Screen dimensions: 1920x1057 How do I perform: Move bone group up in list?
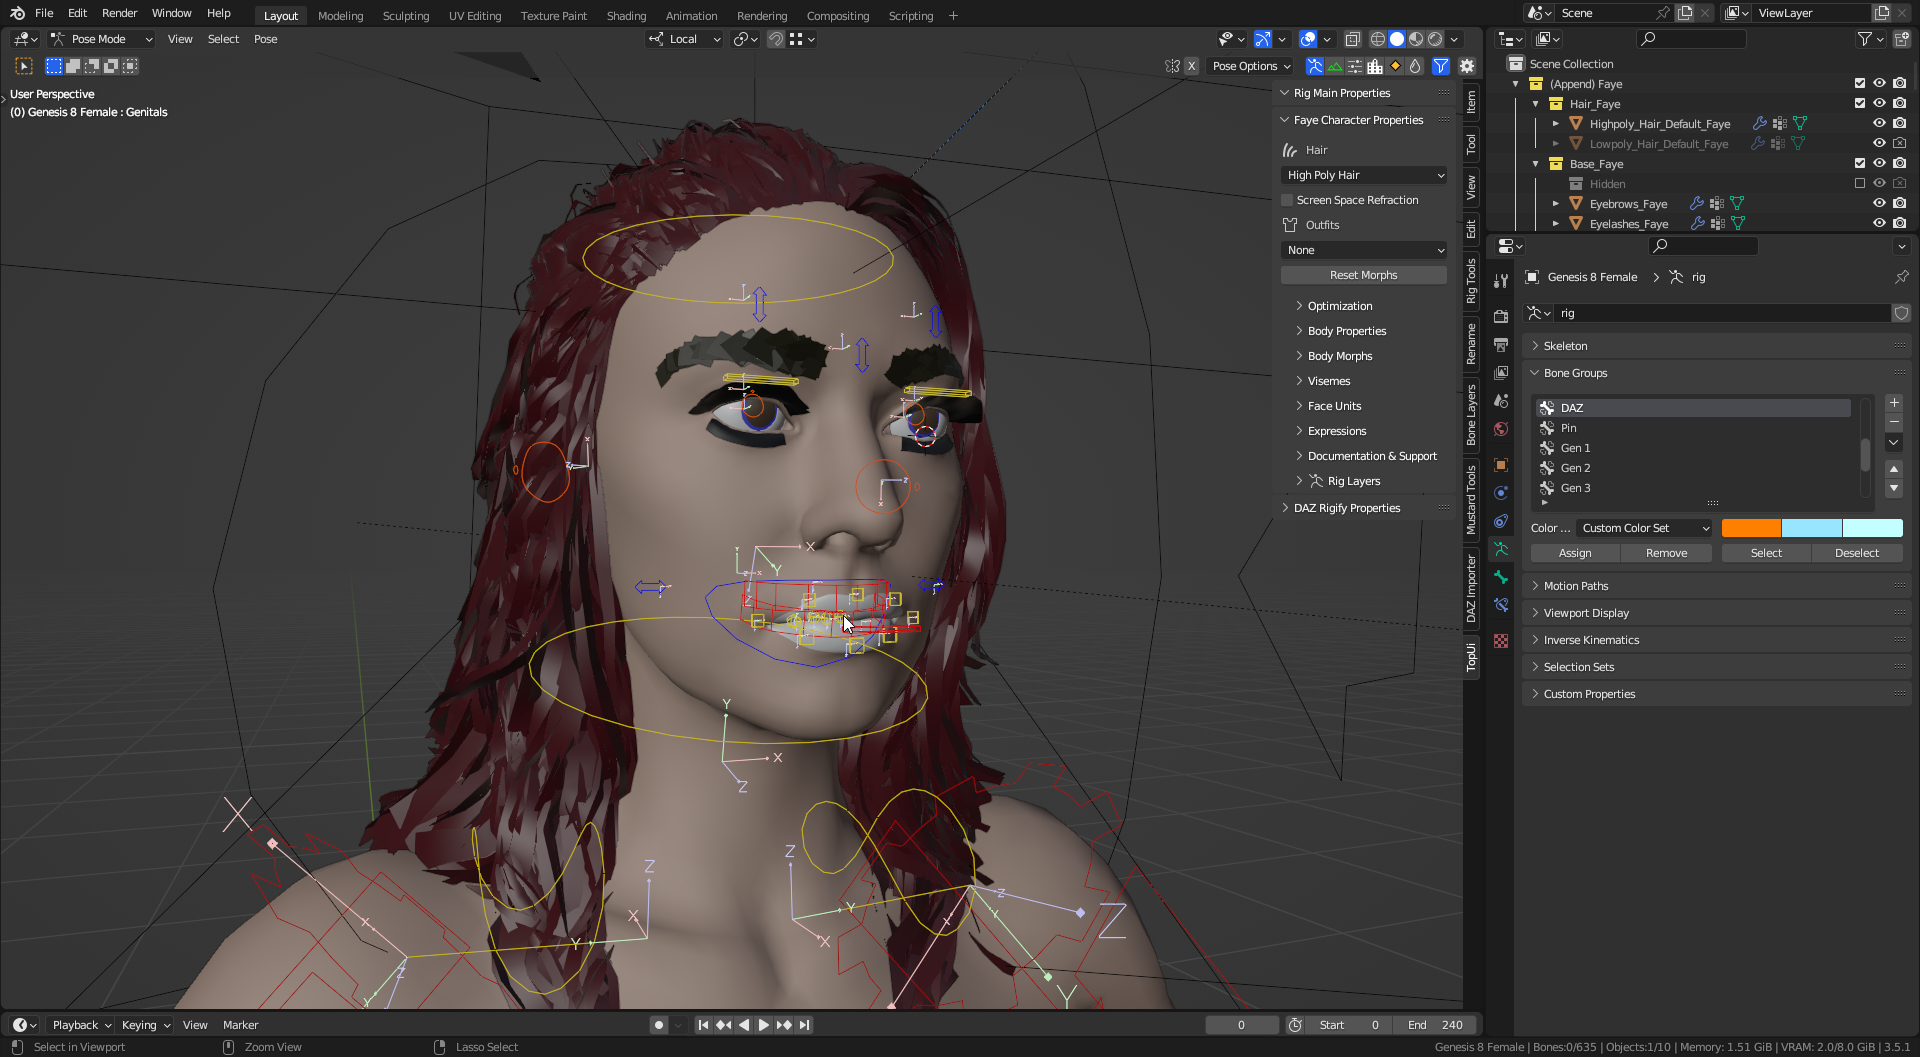click(1893, 469)
